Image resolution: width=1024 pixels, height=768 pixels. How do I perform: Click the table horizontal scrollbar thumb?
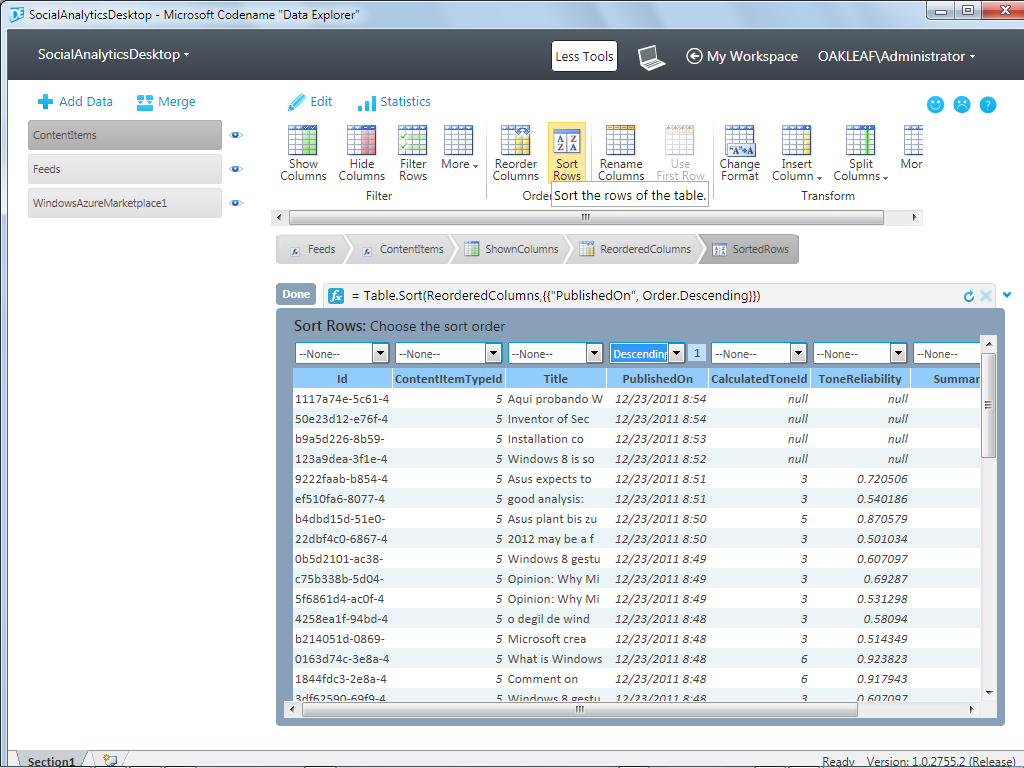pyautogui.click(x=579, y=709)
